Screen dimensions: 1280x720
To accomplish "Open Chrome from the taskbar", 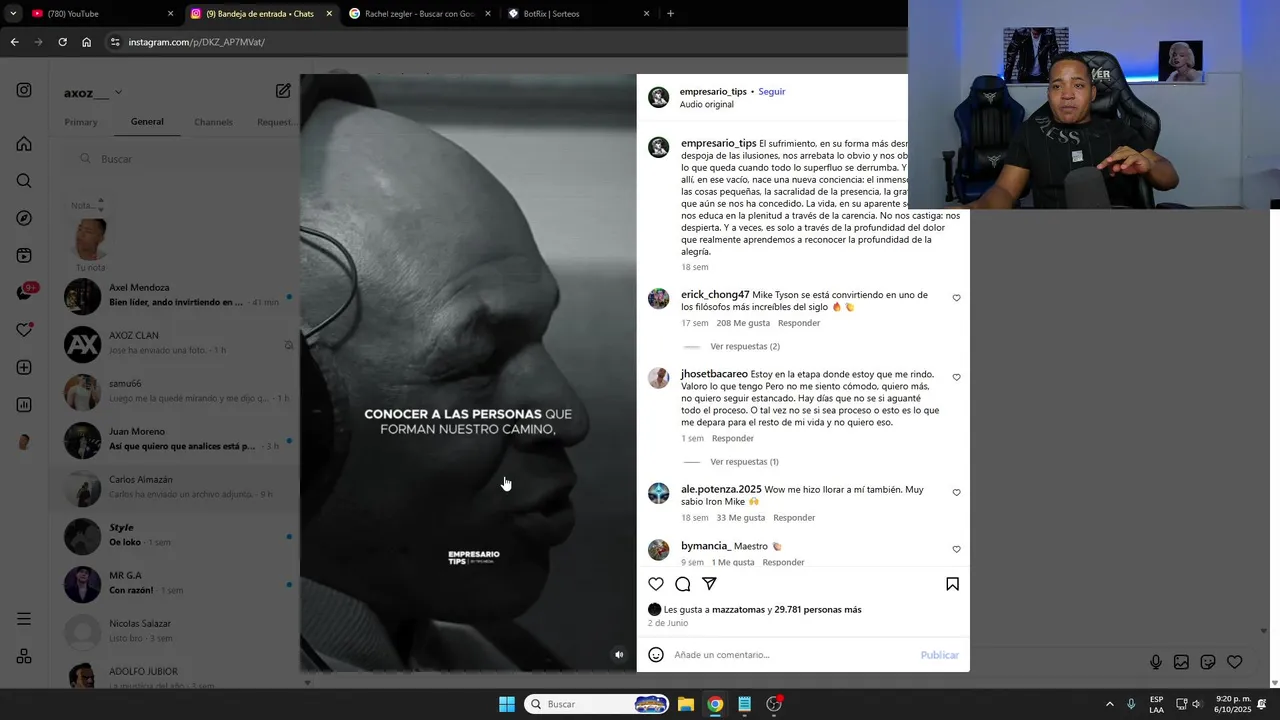I will click(x=715, y=704).
